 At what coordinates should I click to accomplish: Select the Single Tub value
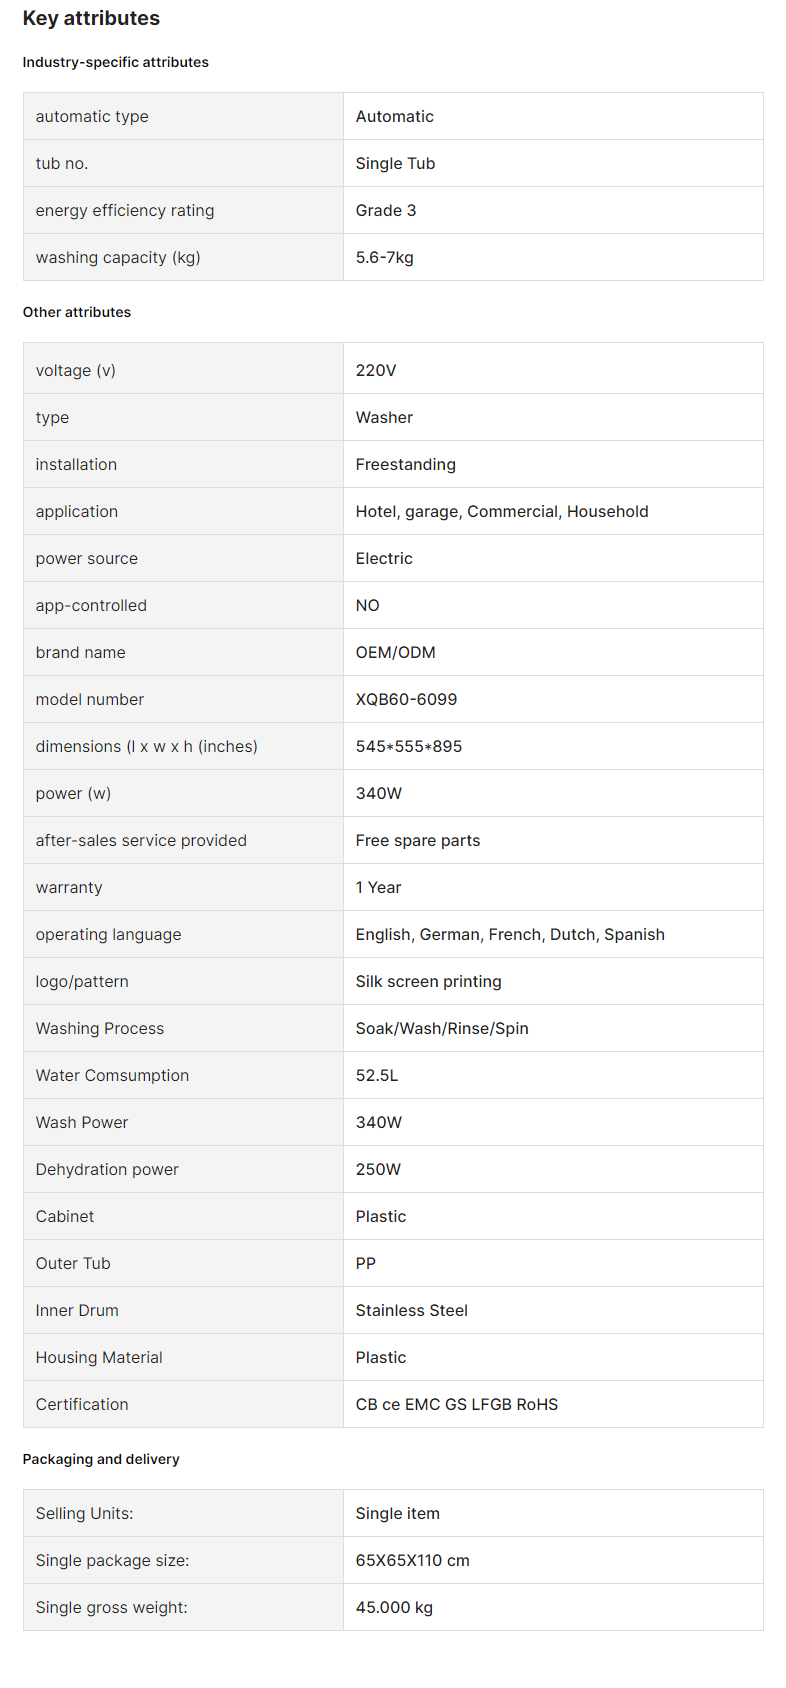point(395,163)
